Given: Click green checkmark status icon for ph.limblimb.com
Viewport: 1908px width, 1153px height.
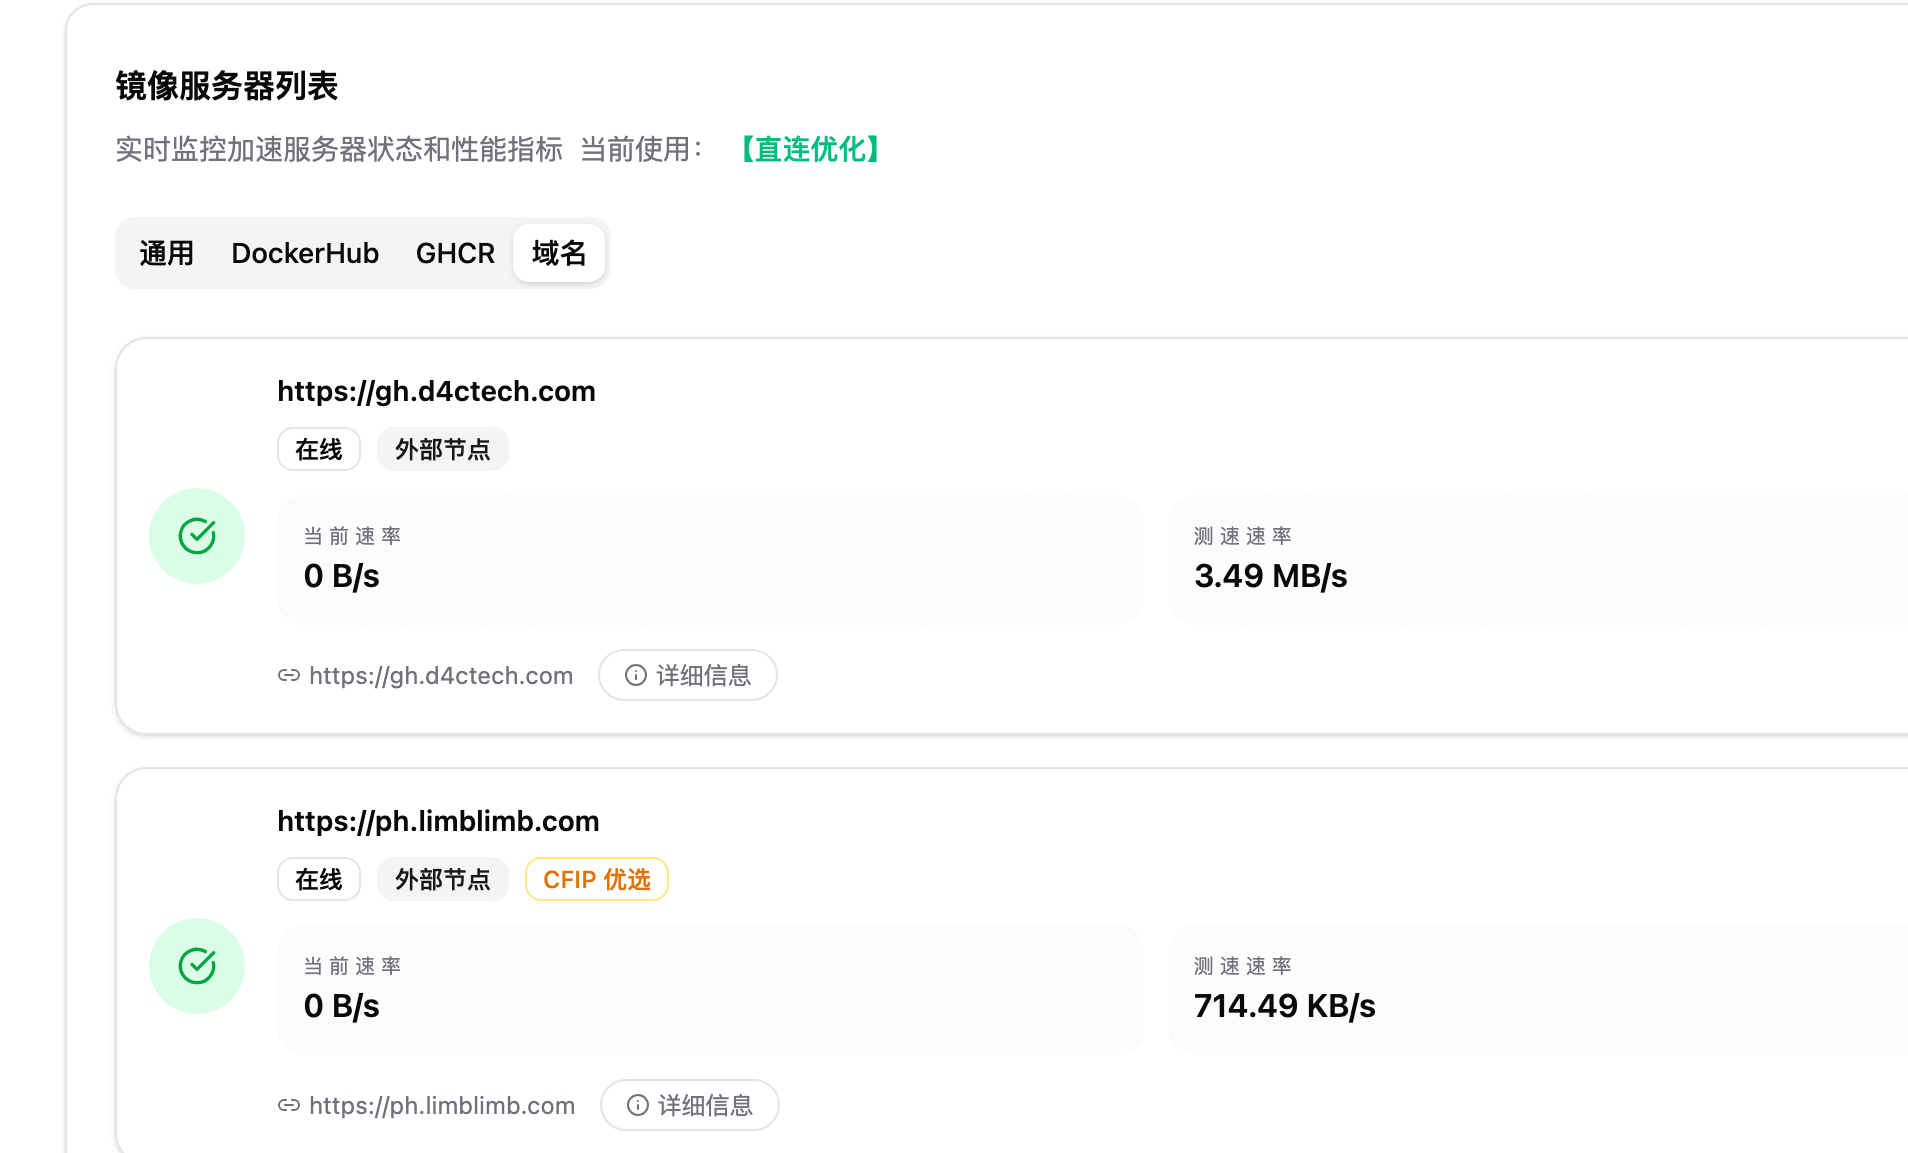Looking at the screenshot, I should click(197, 966).
